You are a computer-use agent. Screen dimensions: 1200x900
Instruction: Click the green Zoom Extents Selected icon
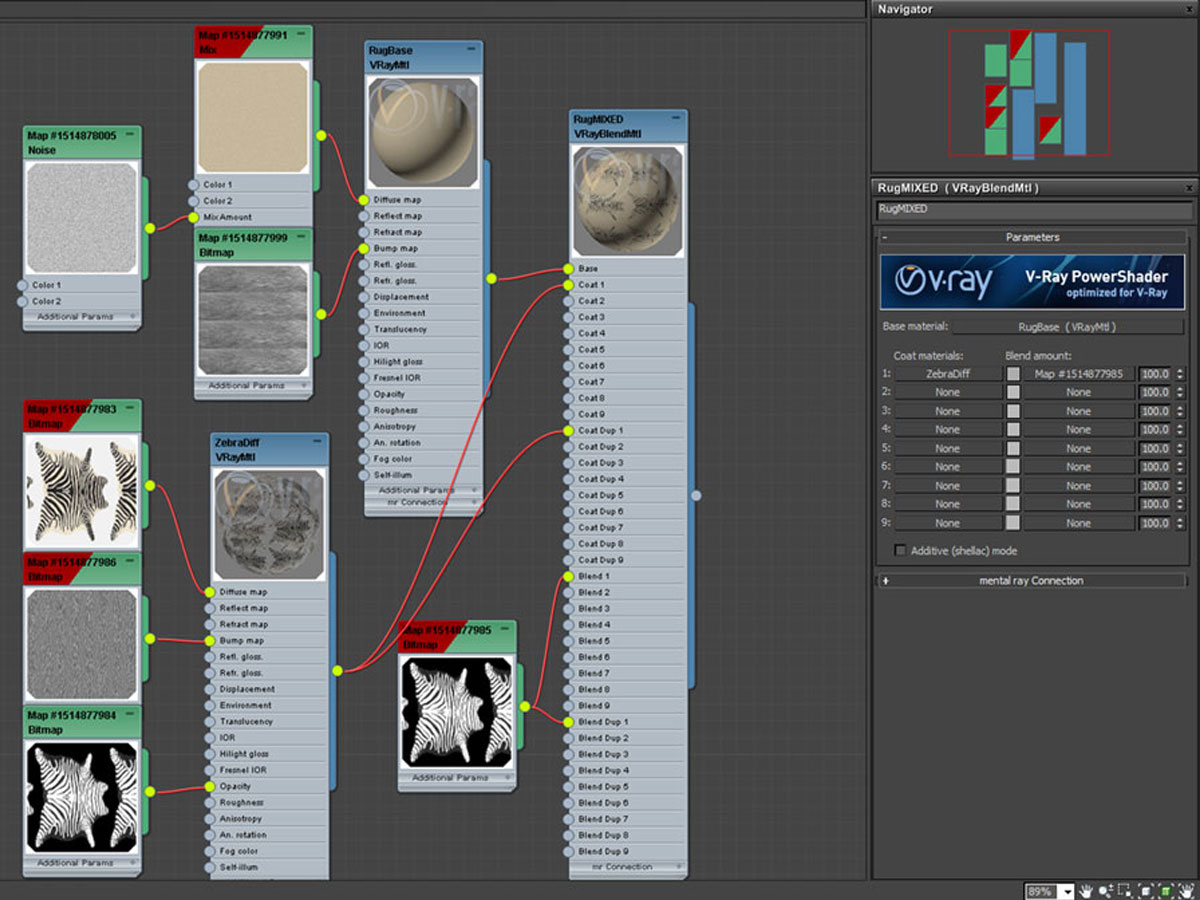(x=1166, y=890)
